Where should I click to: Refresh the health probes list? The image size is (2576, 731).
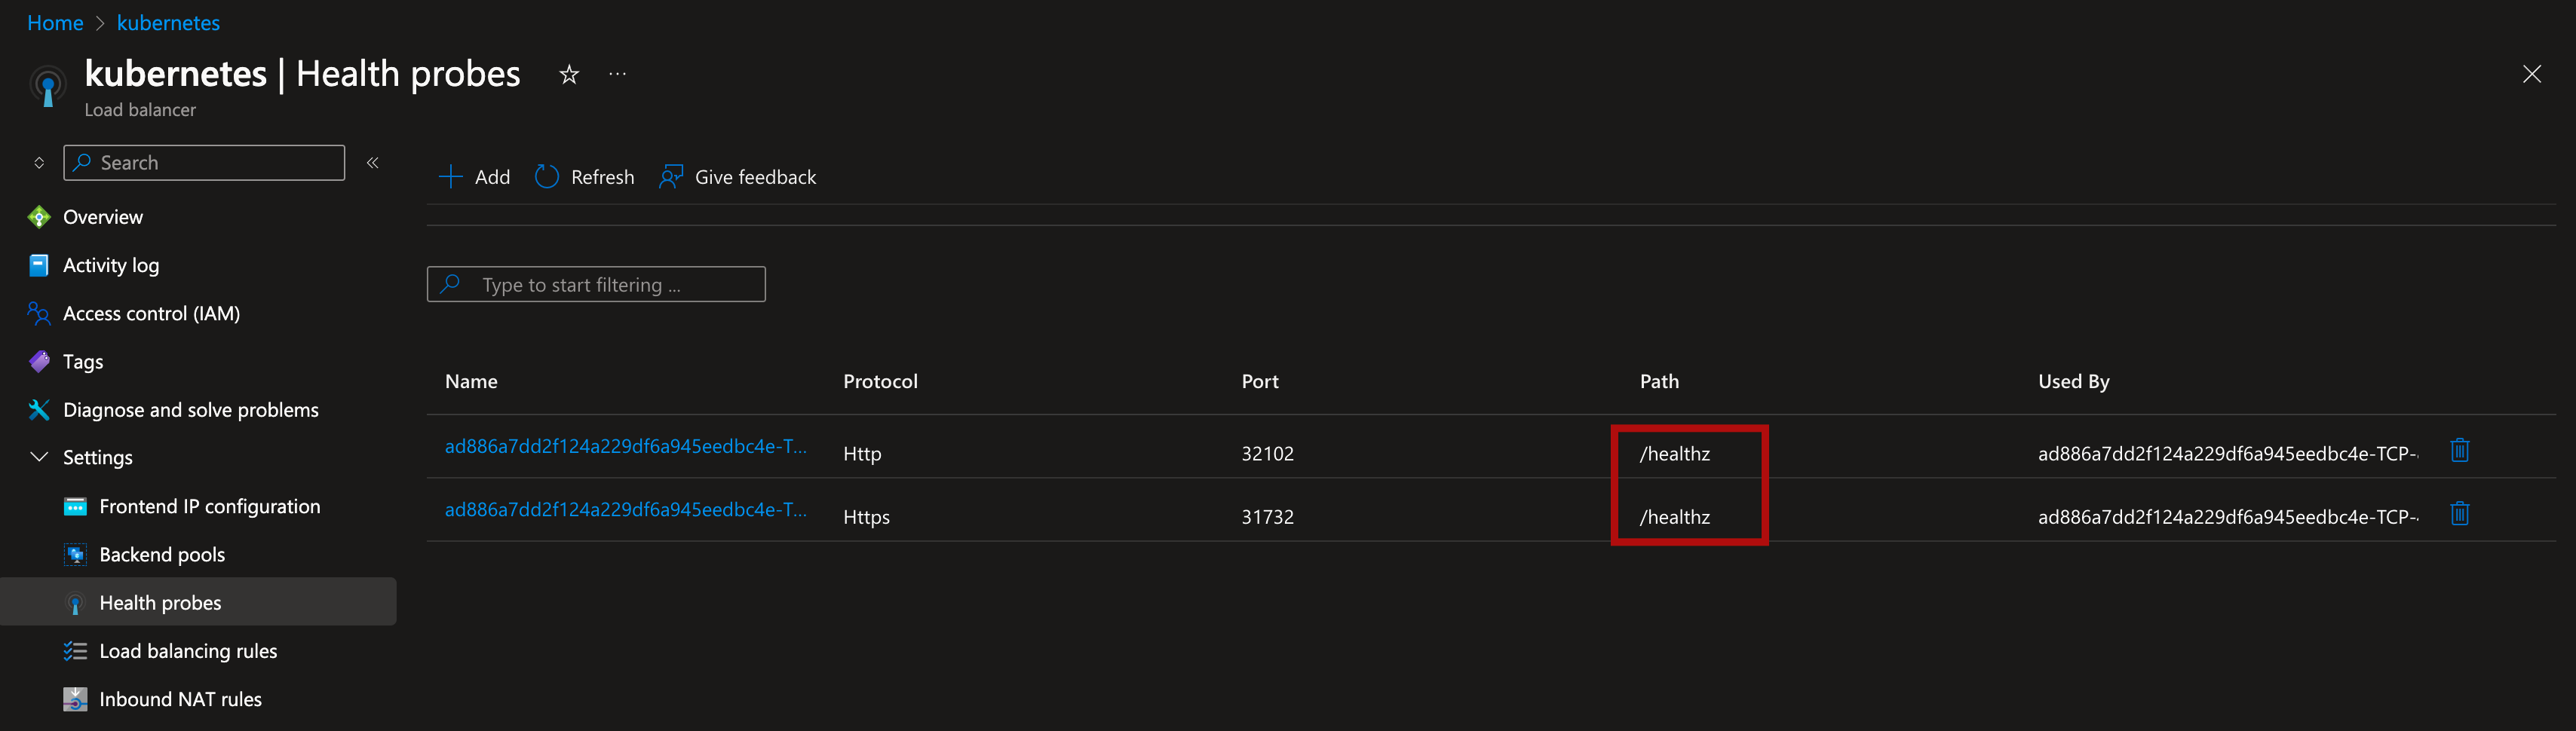(x=584, y=177)
